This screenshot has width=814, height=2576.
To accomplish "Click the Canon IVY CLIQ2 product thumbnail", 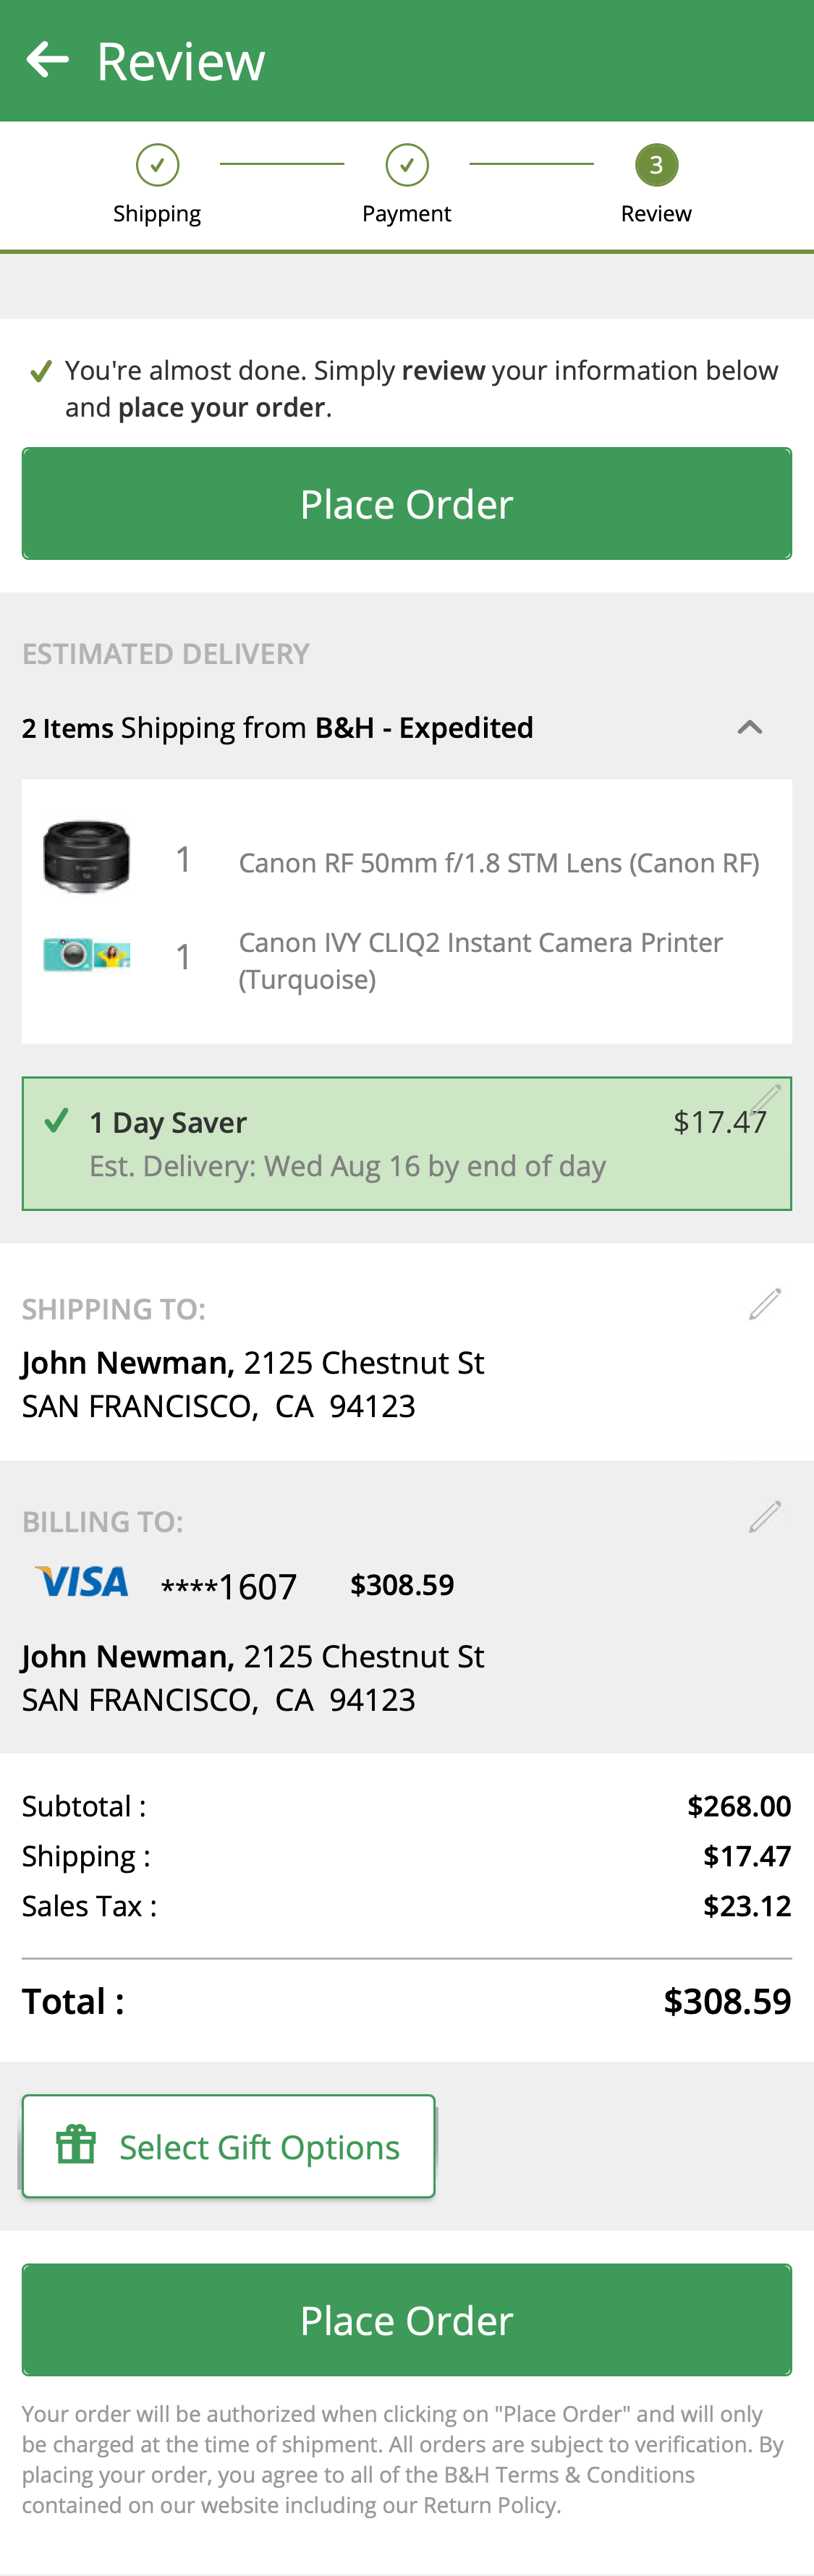I will click(87, 956).
